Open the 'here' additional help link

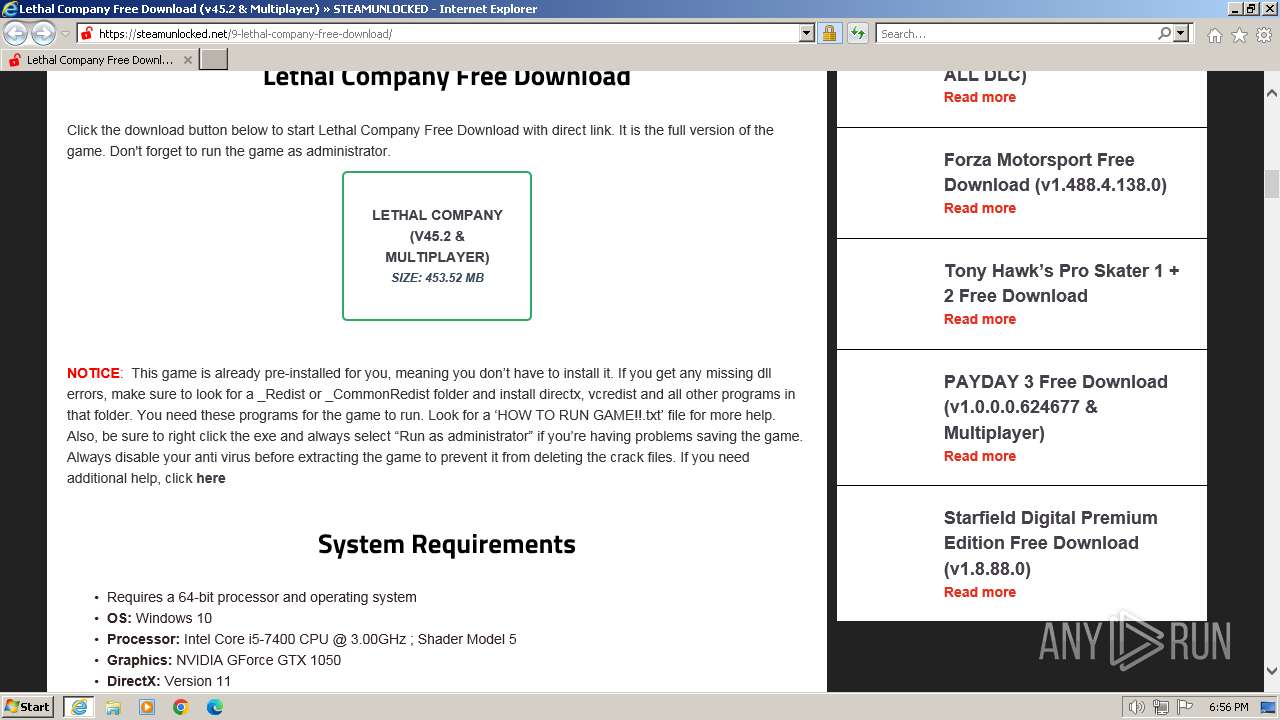pos(211,478)
